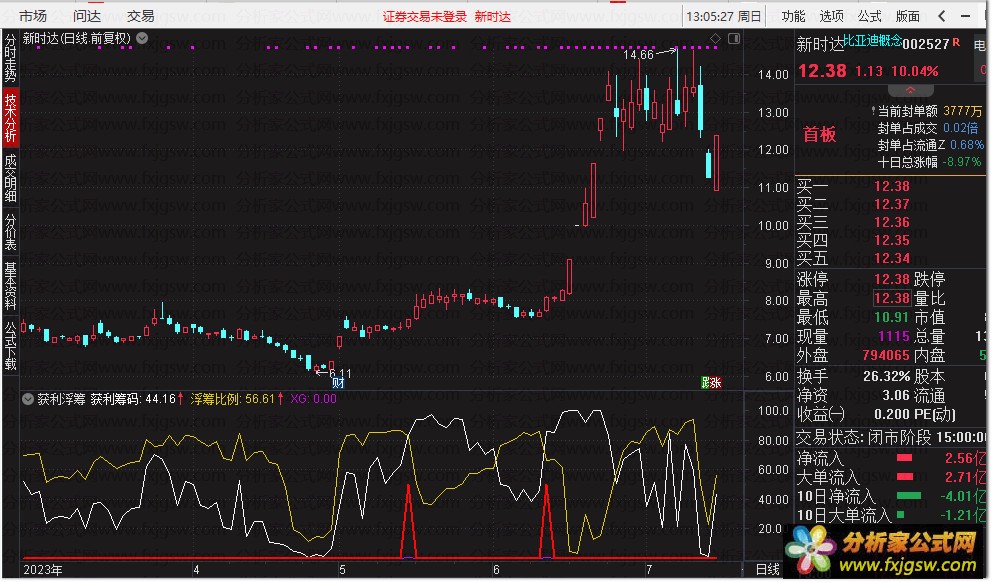The image size is (993, 582).
Task: Click the red R margin marker
Action: click(956, 42)
